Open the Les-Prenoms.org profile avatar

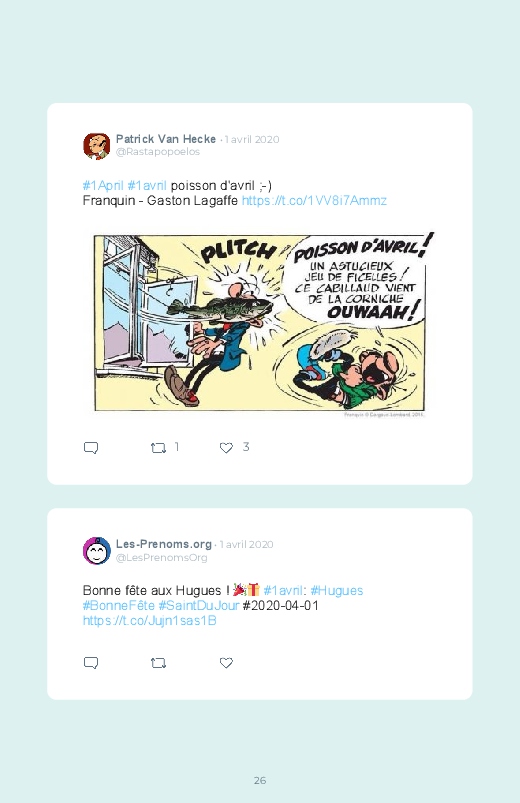pos(97,551)
